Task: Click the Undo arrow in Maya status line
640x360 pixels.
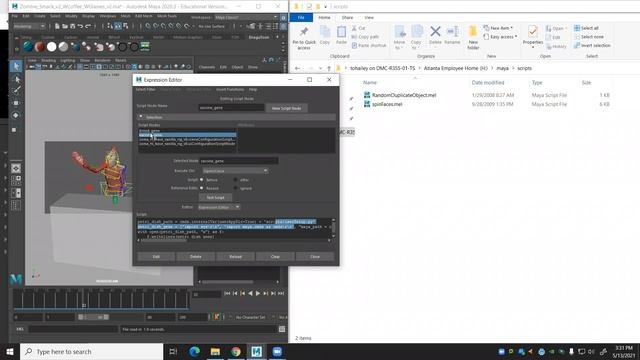Action: point(80,26)
